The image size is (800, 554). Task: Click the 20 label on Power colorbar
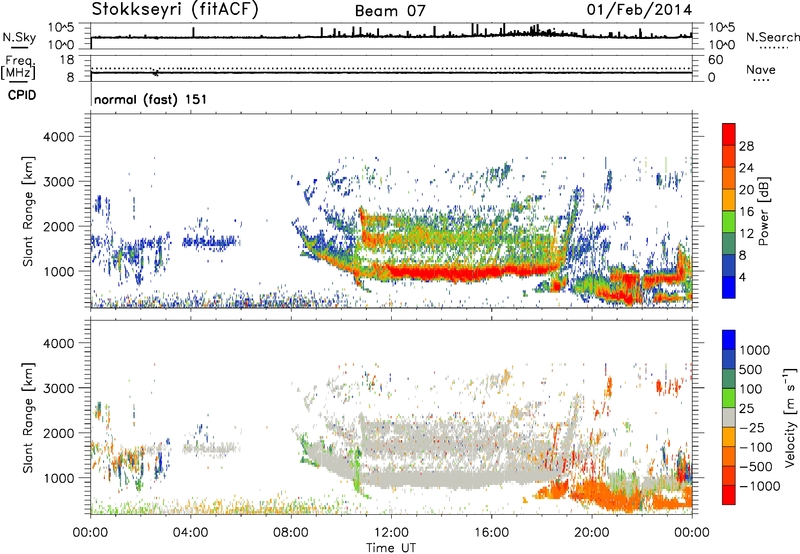tap(746, 190)
